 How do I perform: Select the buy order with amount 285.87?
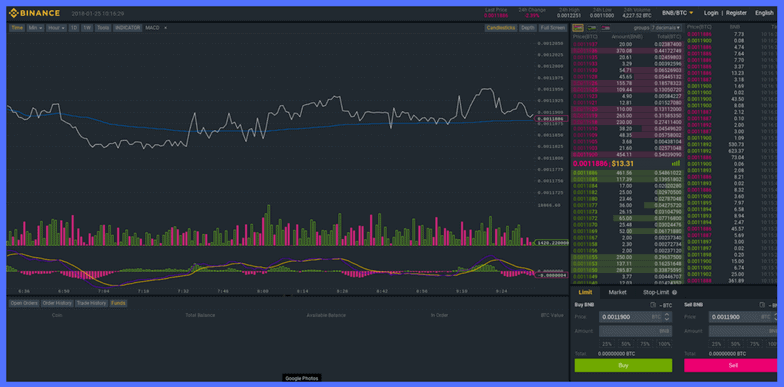(628, 270)
